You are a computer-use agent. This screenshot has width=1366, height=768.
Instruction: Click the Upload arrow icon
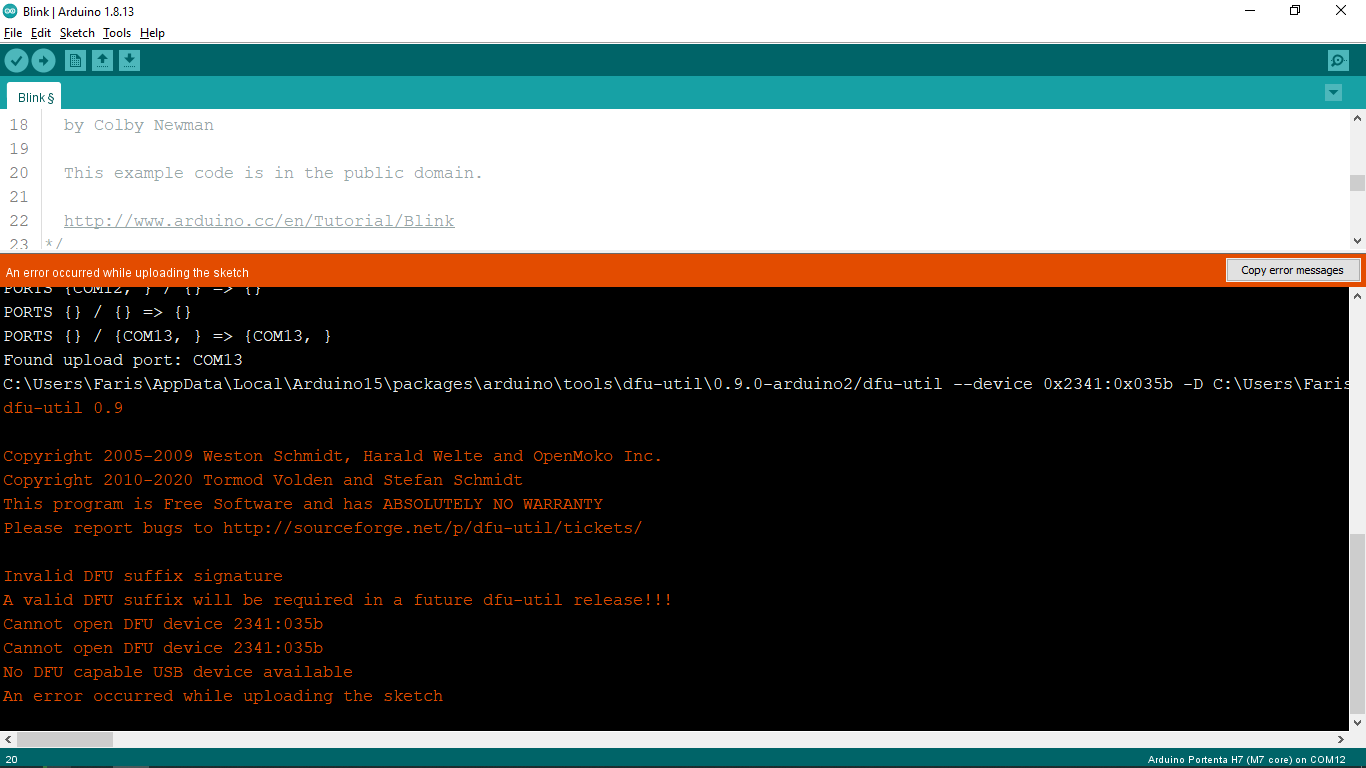pos(43,61)
